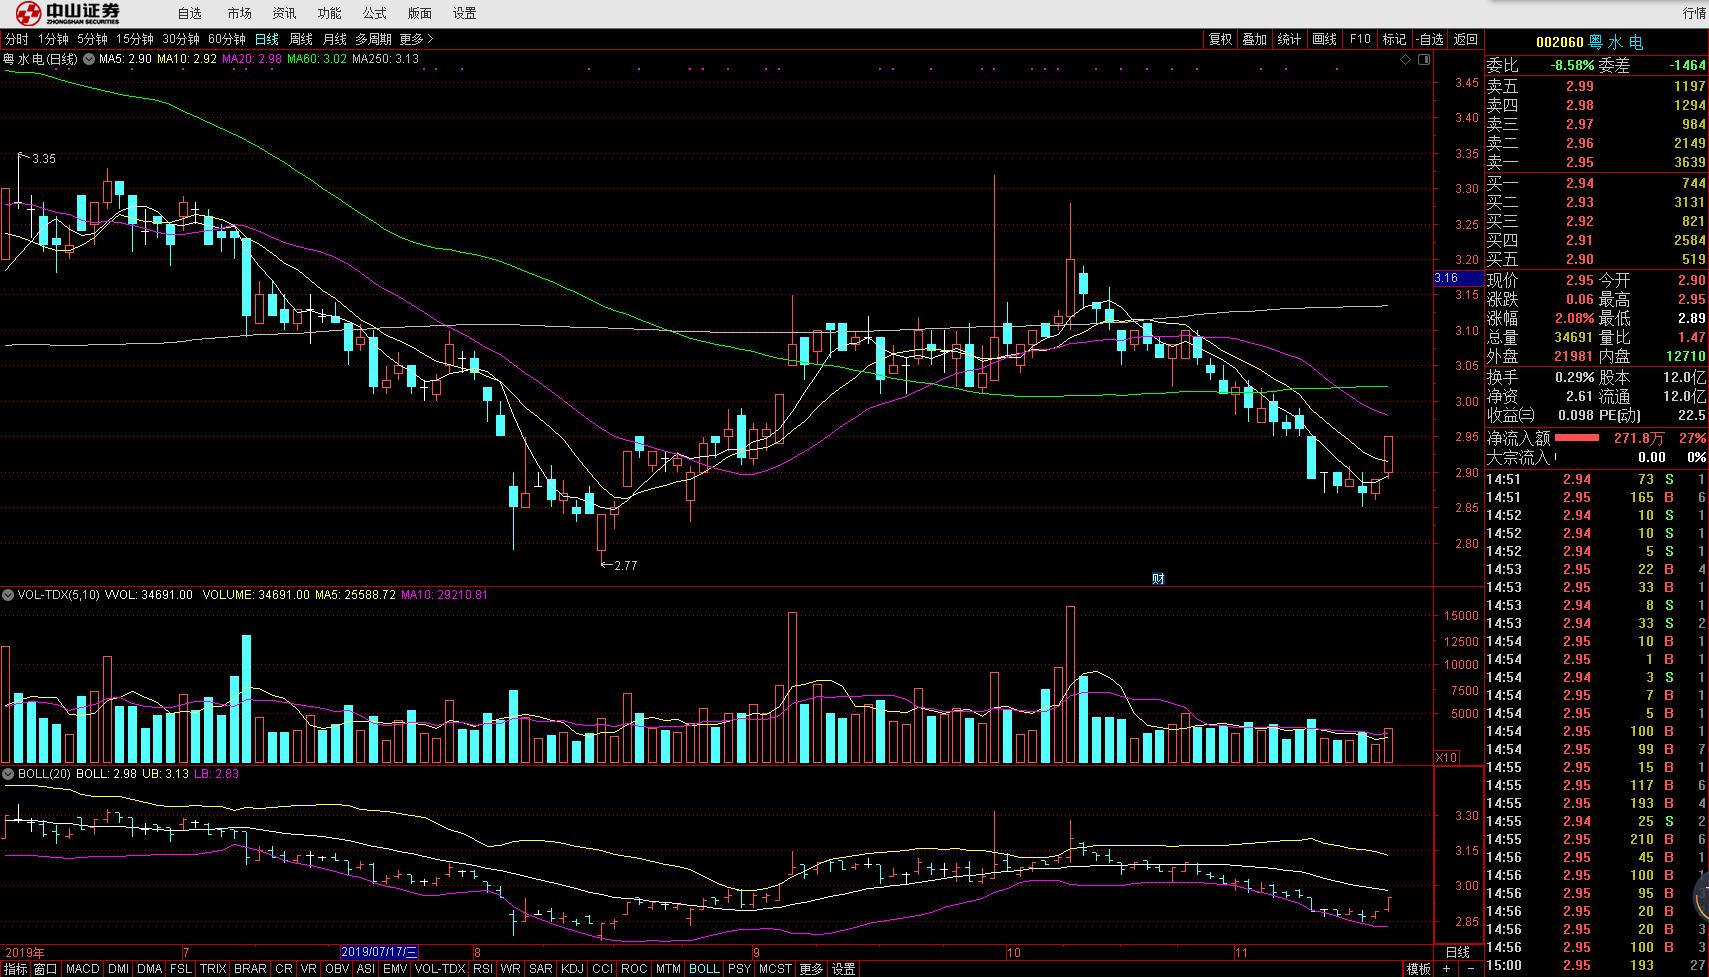
Task: Click the 统计 statistics button
Action: pos(1289,39)
